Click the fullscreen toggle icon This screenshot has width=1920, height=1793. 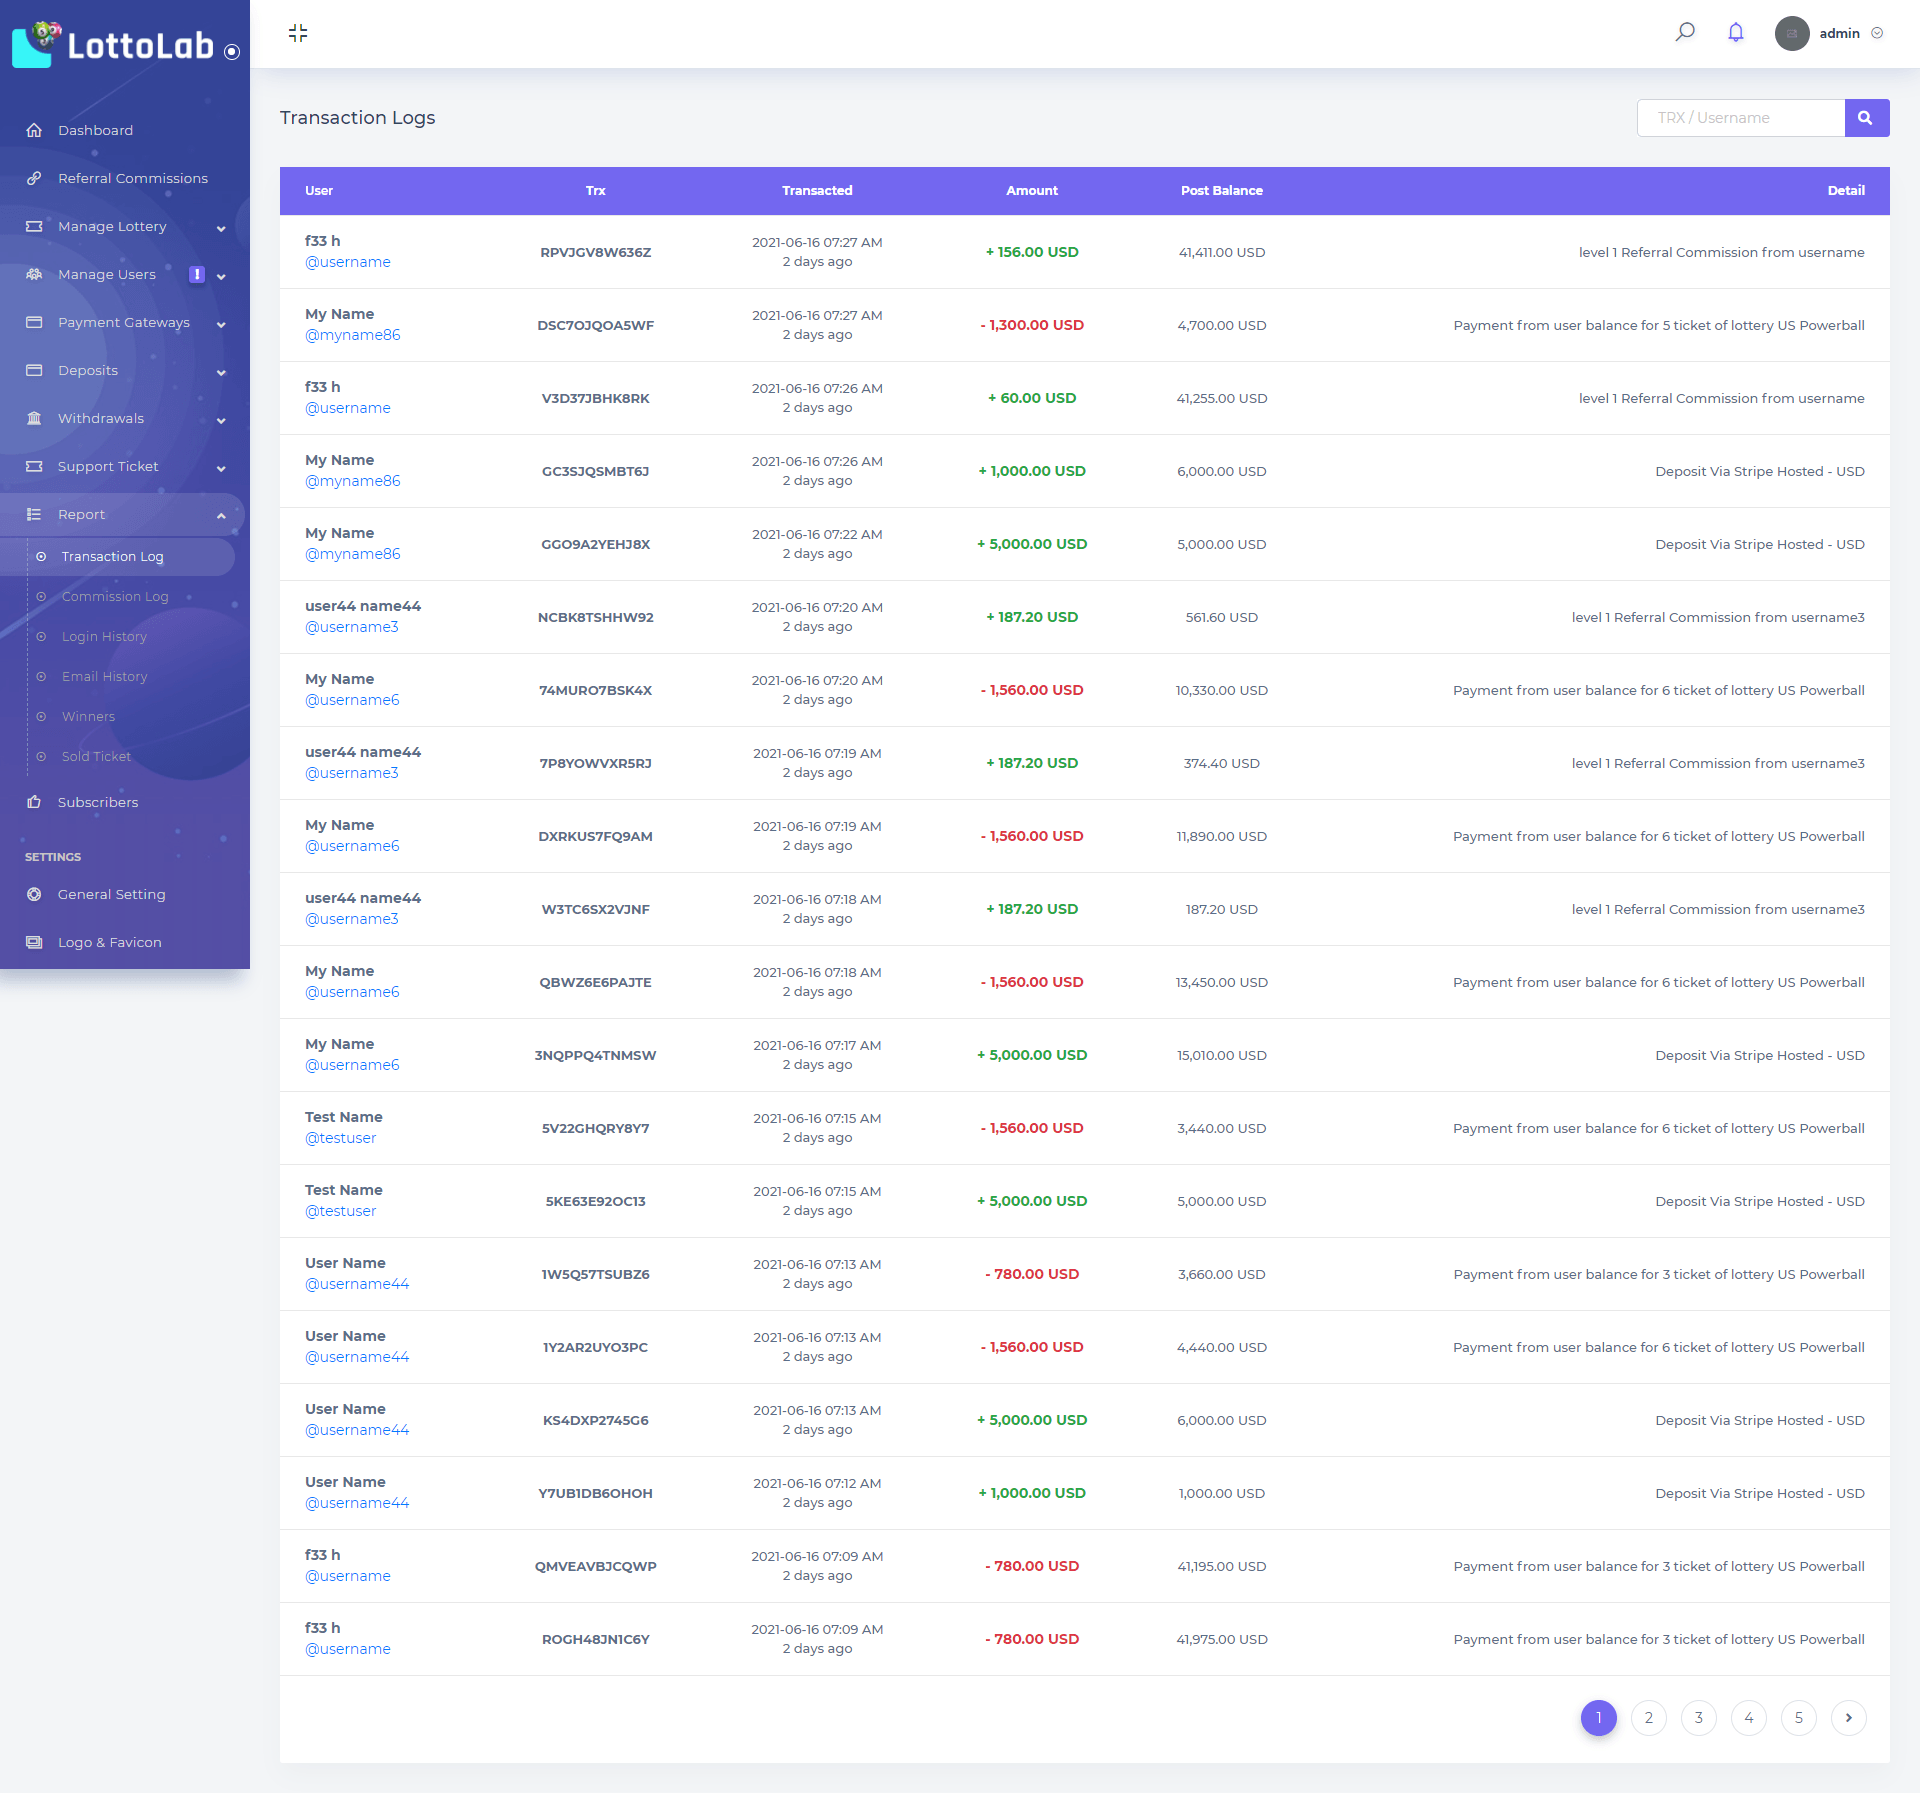click(298, 32)
